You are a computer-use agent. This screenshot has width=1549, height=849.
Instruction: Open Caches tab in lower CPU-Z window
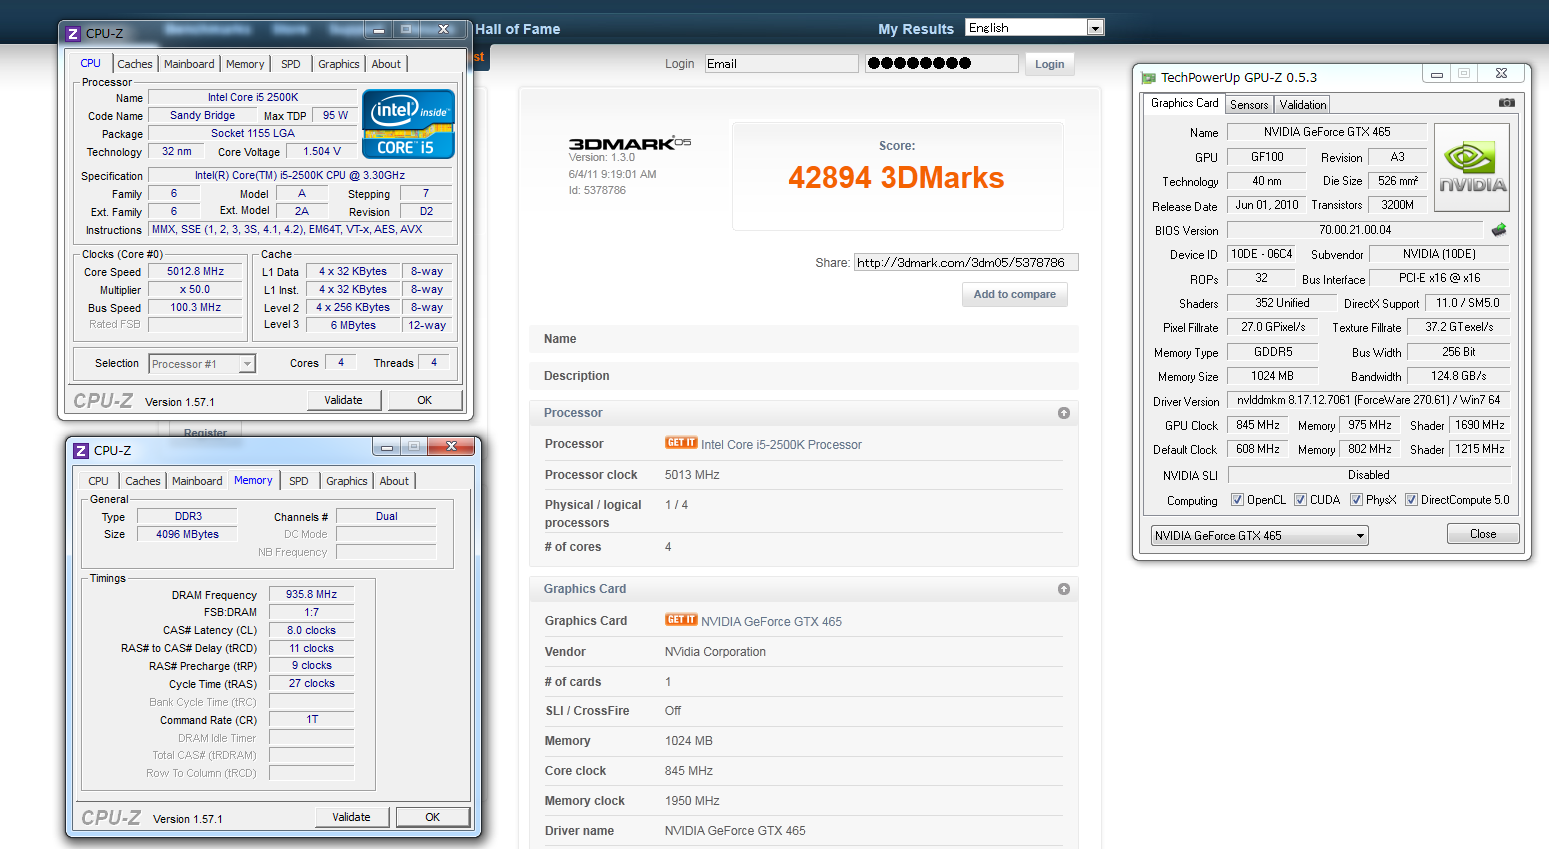[x=143, y=481]
